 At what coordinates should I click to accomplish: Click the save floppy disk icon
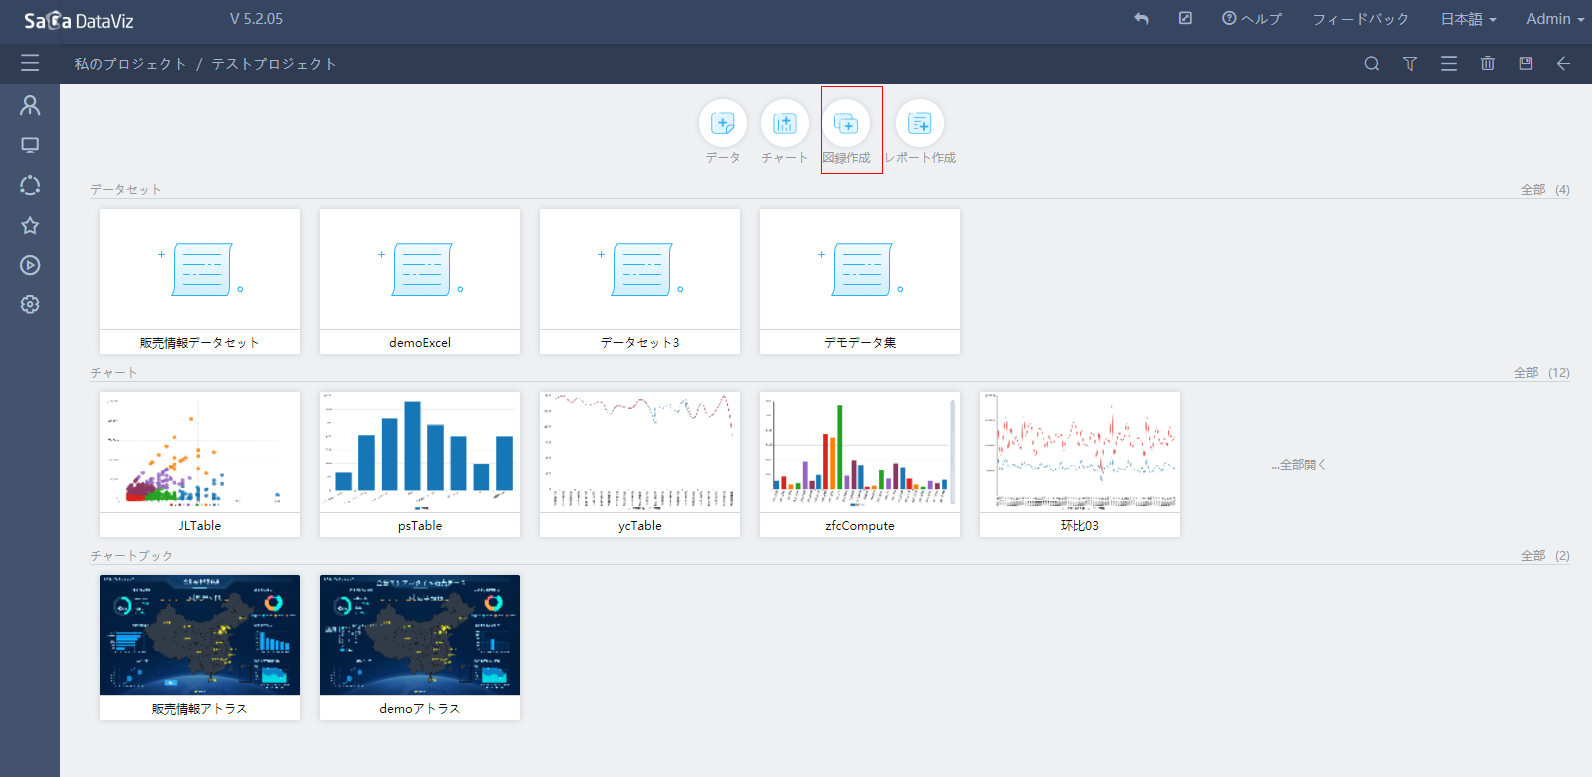(x=1526, y=63)
